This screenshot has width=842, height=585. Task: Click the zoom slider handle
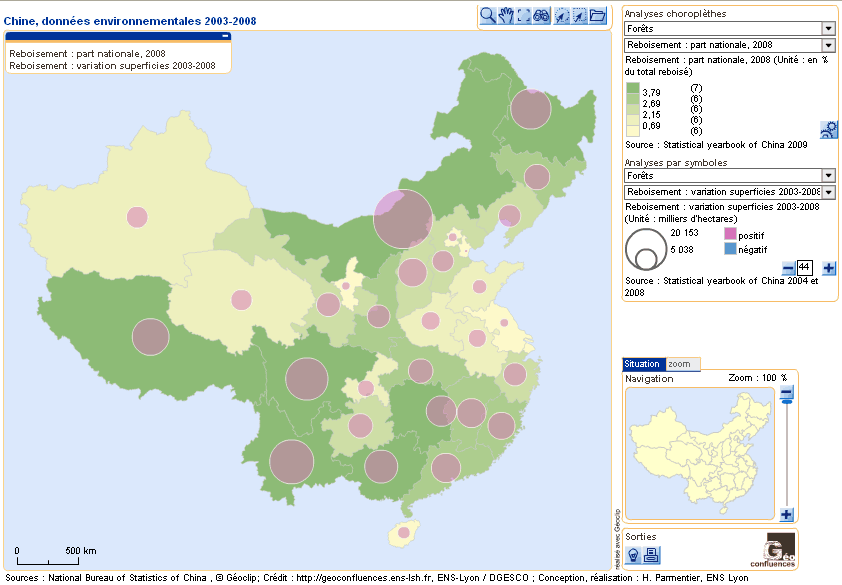[x=786, y=395]
